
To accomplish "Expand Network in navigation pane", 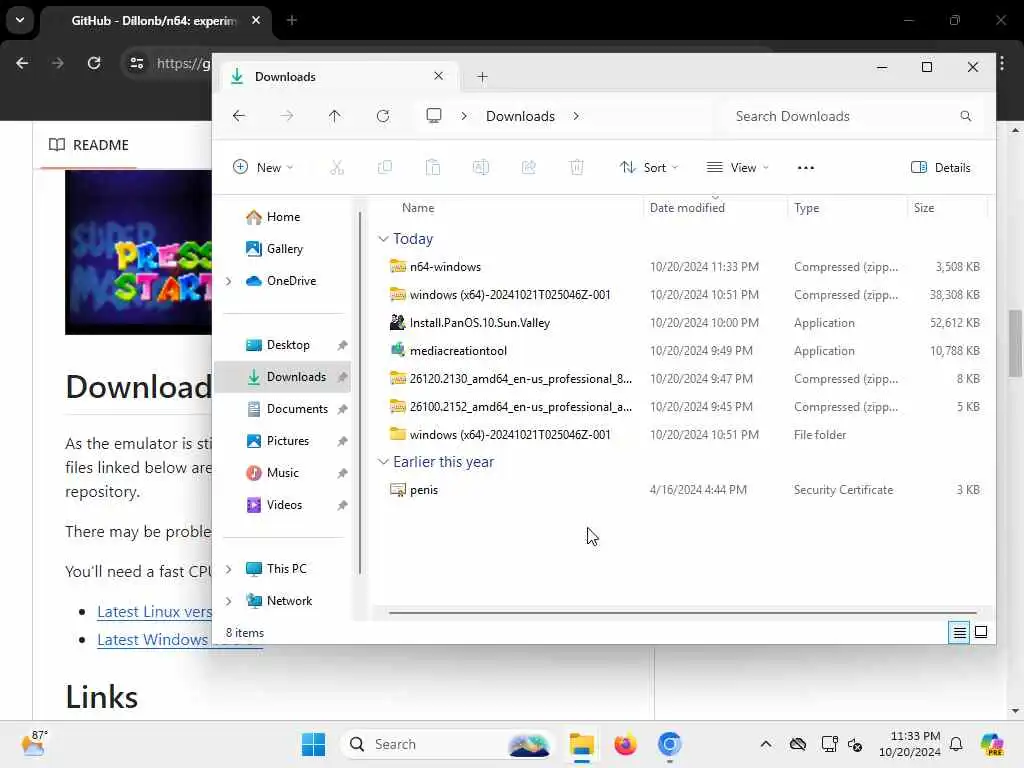I will 228,601.
